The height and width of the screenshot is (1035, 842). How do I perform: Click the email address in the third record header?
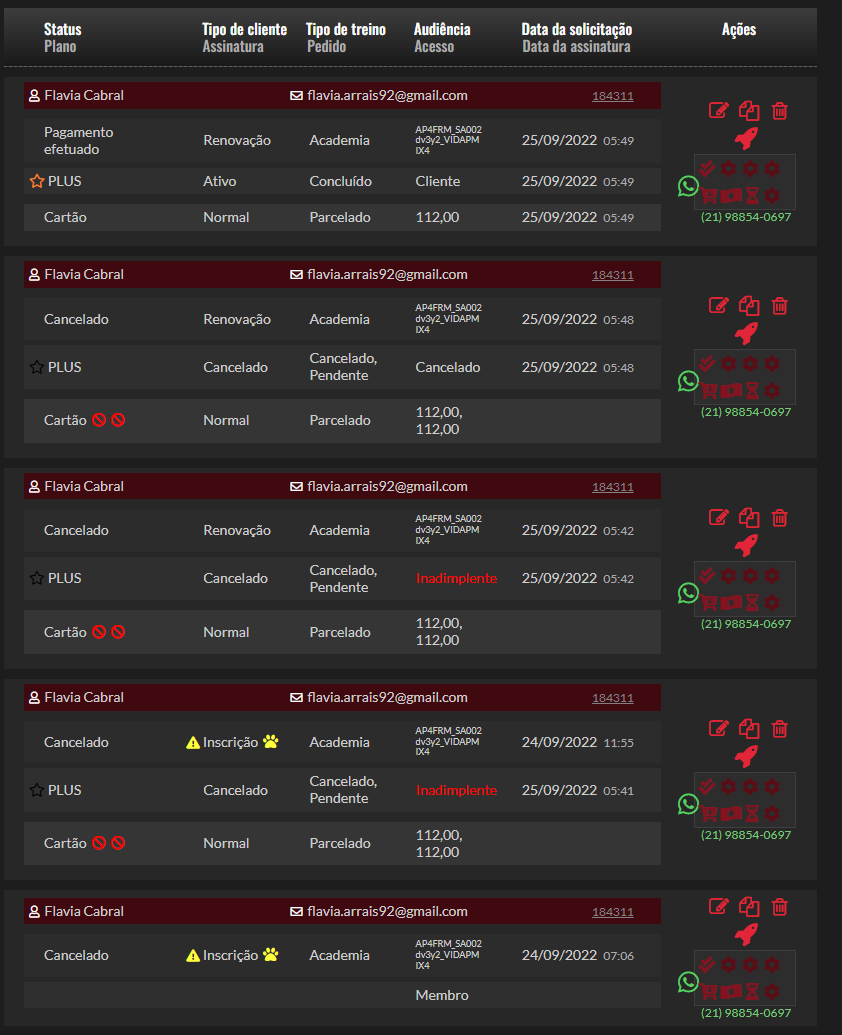tap(387, 486)
